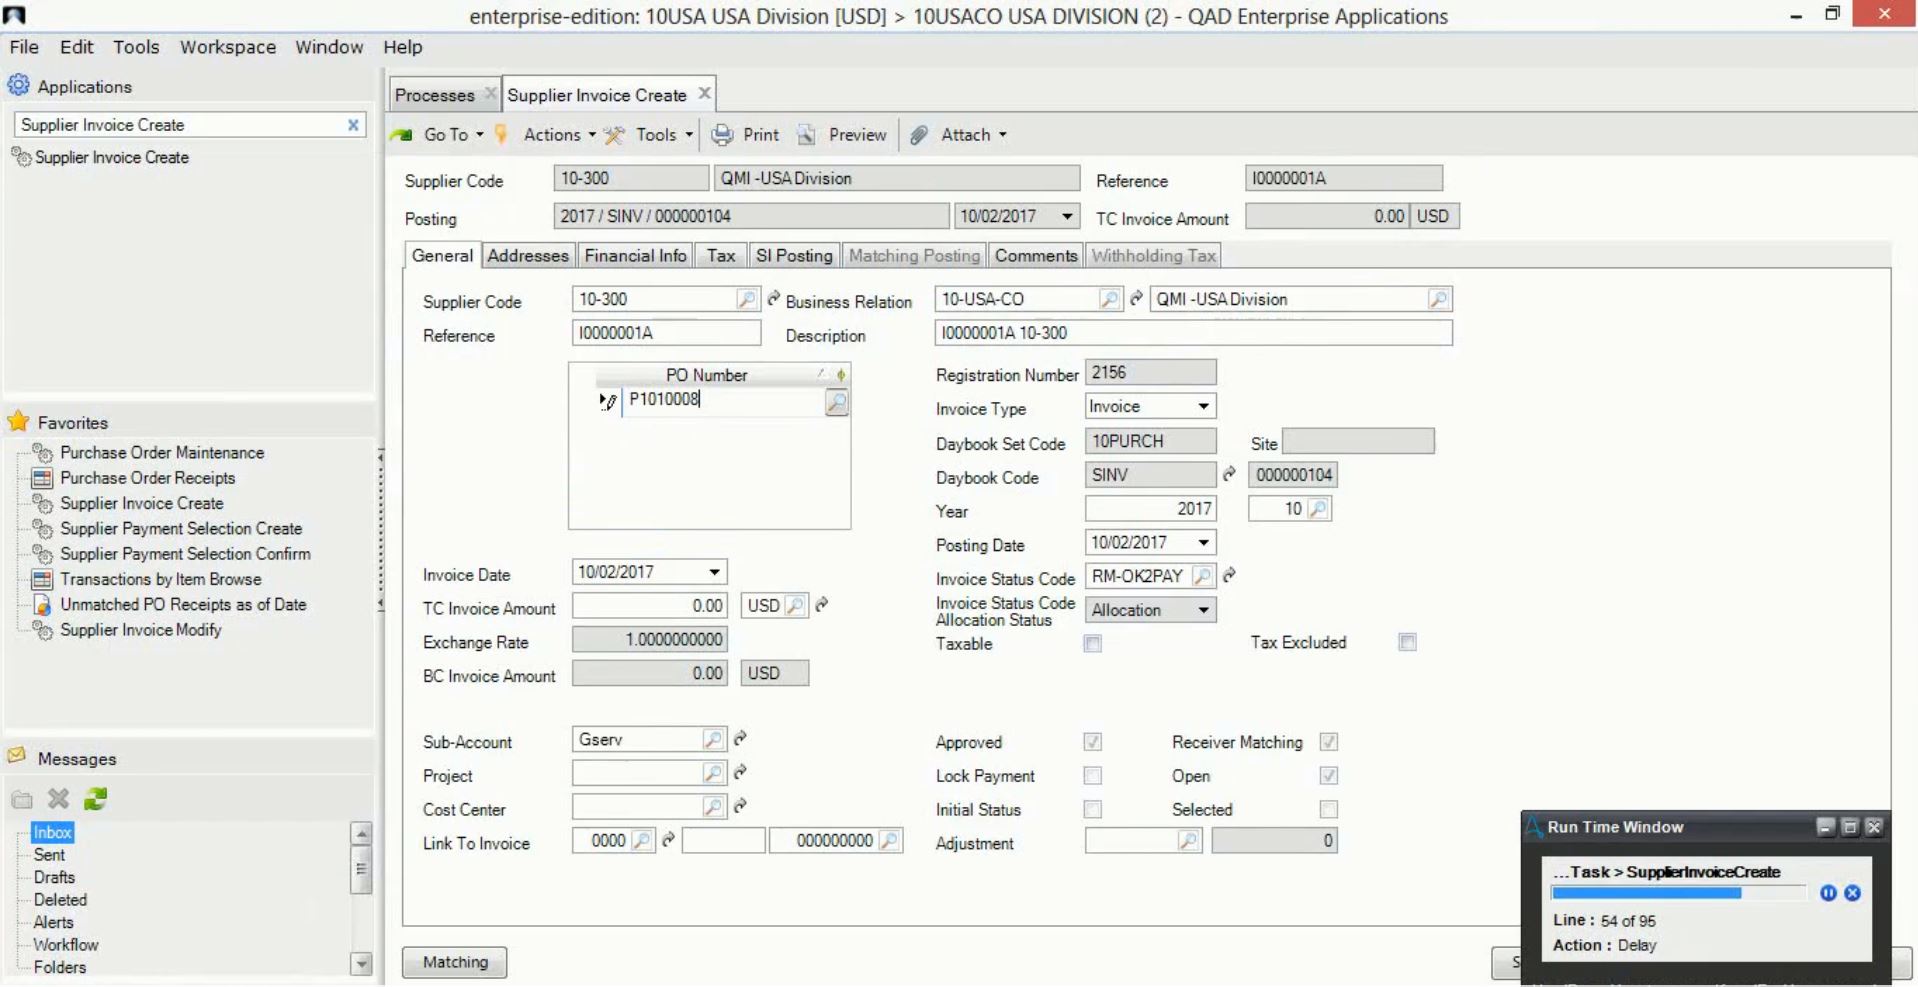Open the Preview icon in toolbar

coord(807,135)
